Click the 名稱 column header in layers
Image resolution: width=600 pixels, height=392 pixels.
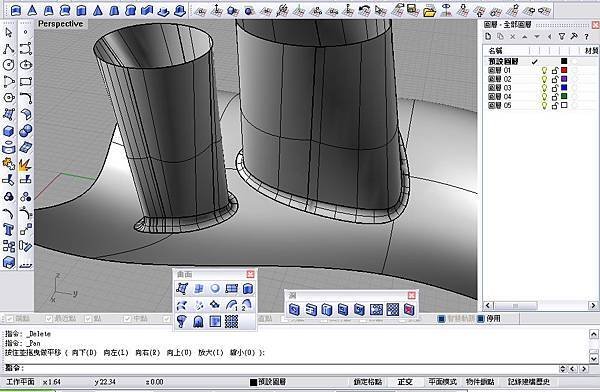496,51
